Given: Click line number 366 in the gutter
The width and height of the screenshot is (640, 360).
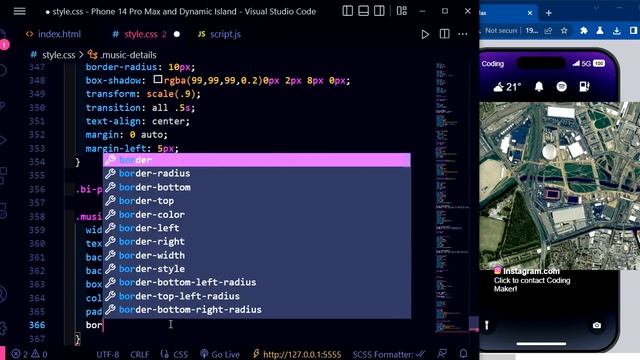Looking at the screenshot, I should pos(37,325).
